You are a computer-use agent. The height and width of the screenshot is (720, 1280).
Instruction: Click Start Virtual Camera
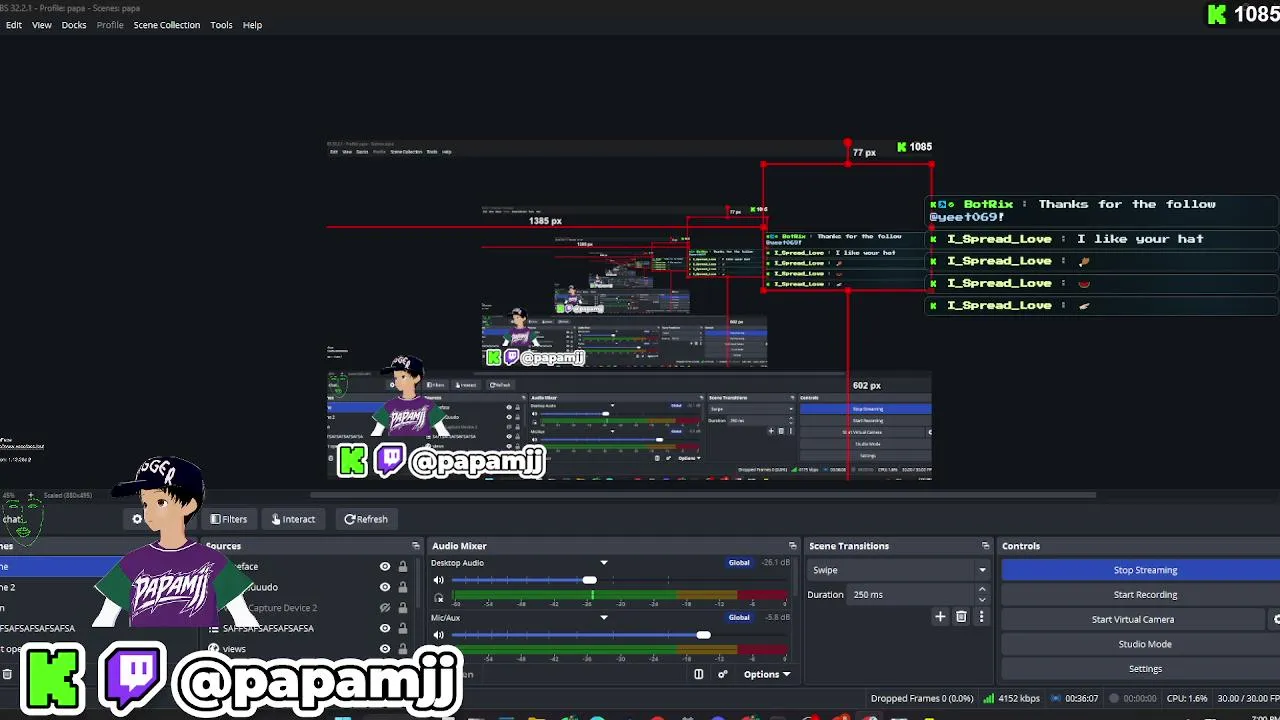tap(1133, 619)
